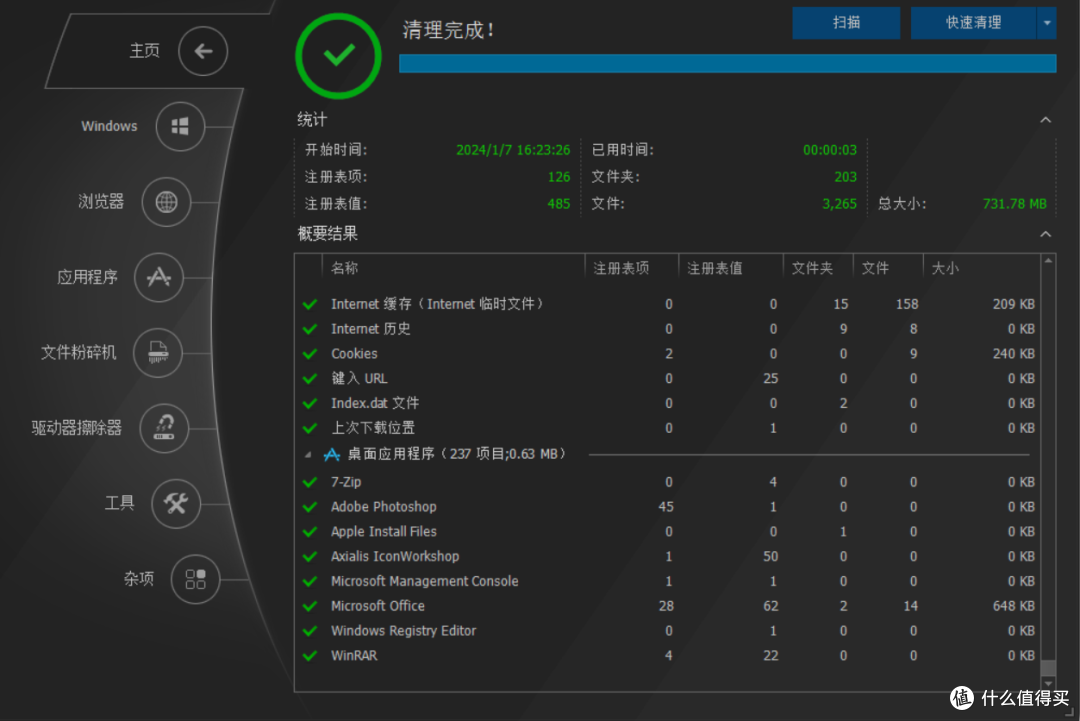
Task: Sort by the 大小 column header
Action: point(945,268)
